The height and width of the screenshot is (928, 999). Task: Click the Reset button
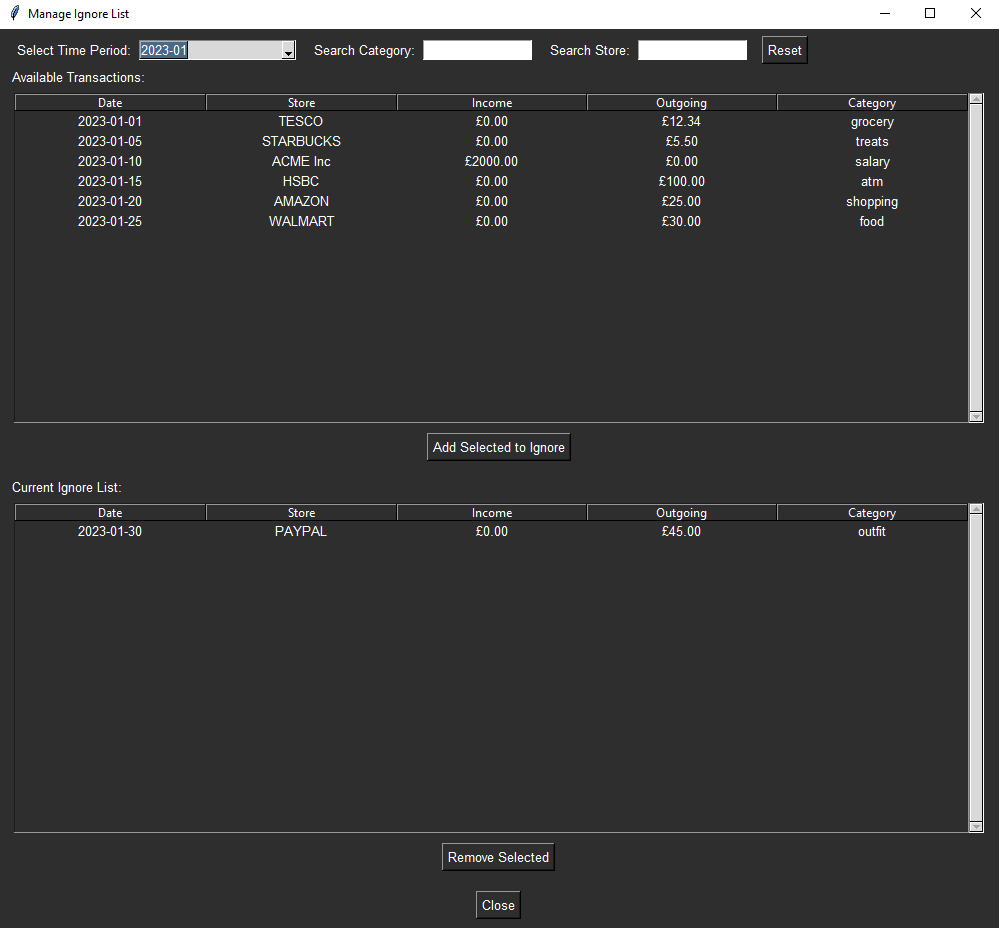click(784, 50)
